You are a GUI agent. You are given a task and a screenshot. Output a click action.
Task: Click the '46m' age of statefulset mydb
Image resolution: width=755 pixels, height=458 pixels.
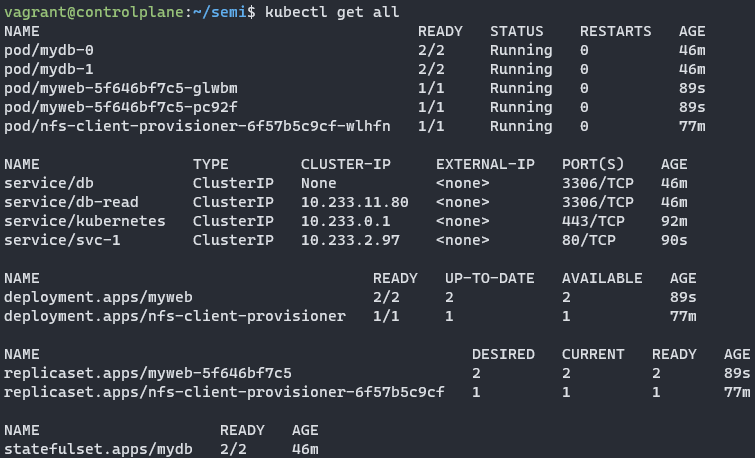(305, 450)
